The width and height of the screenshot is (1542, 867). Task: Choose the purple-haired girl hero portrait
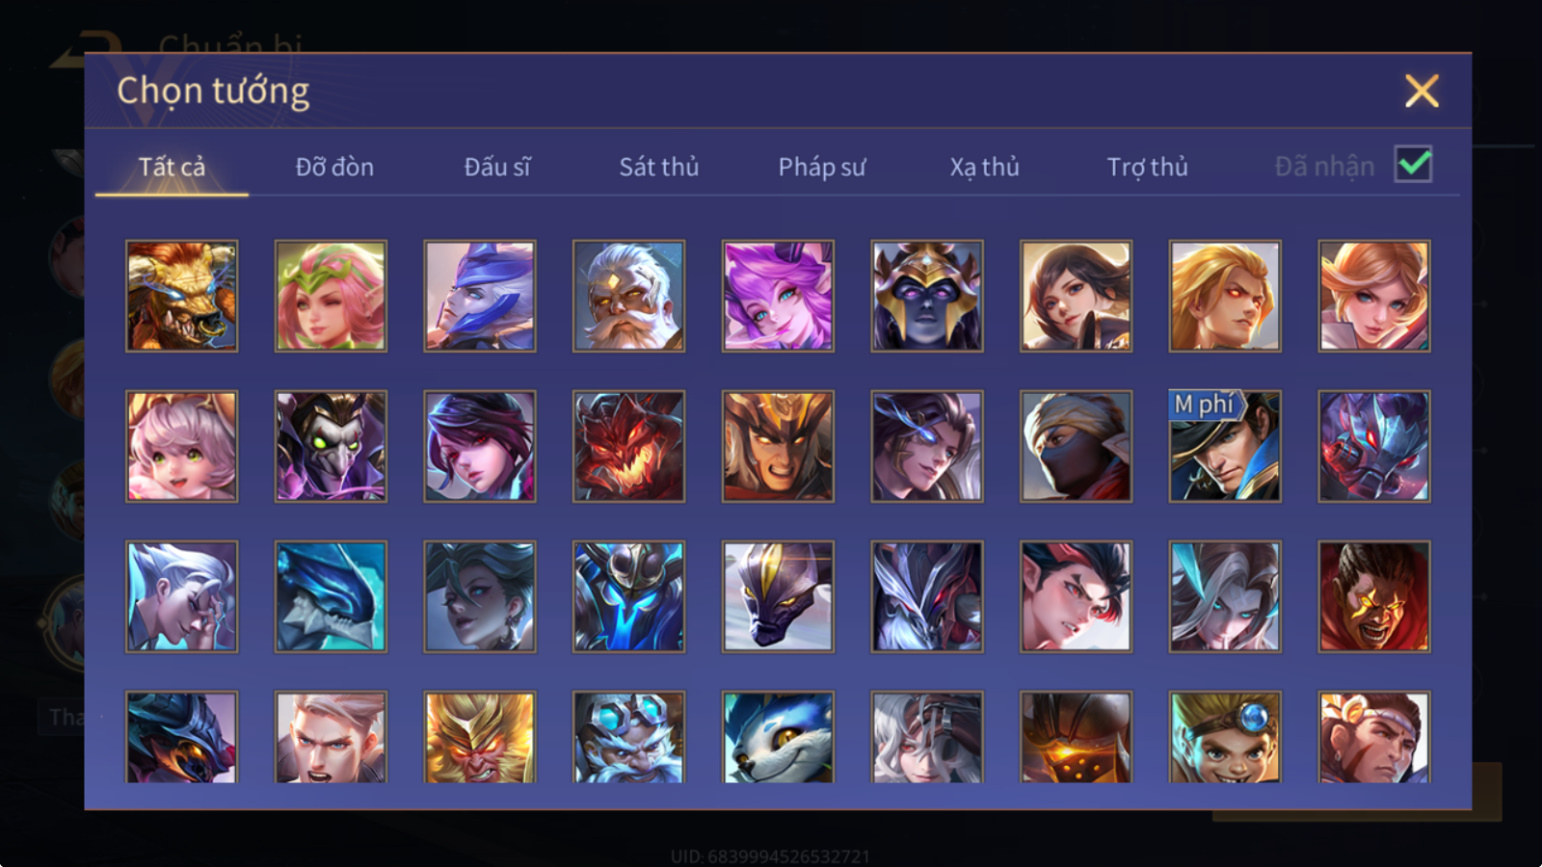[778, 296]
